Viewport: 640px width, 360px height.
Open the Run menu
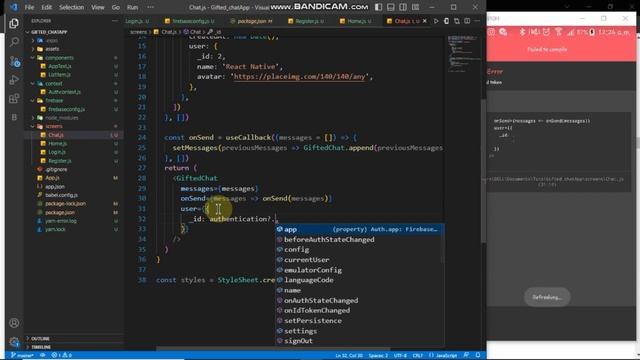point(132,7)
